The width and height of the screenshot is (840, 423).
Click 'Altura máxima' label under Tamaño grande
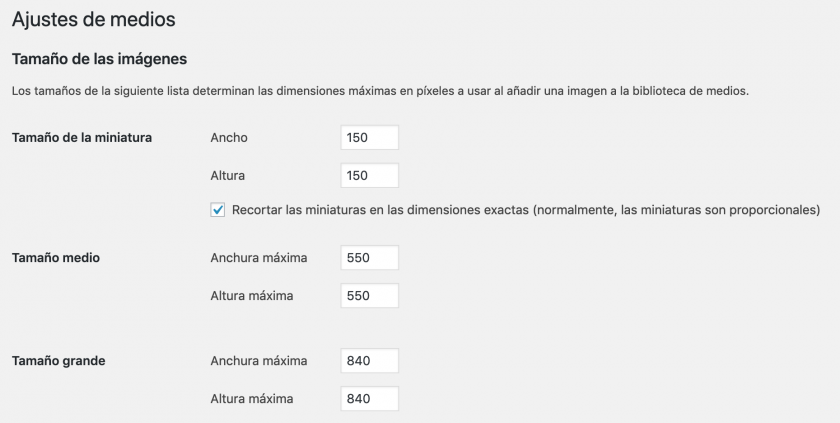(x=251, y=399)
